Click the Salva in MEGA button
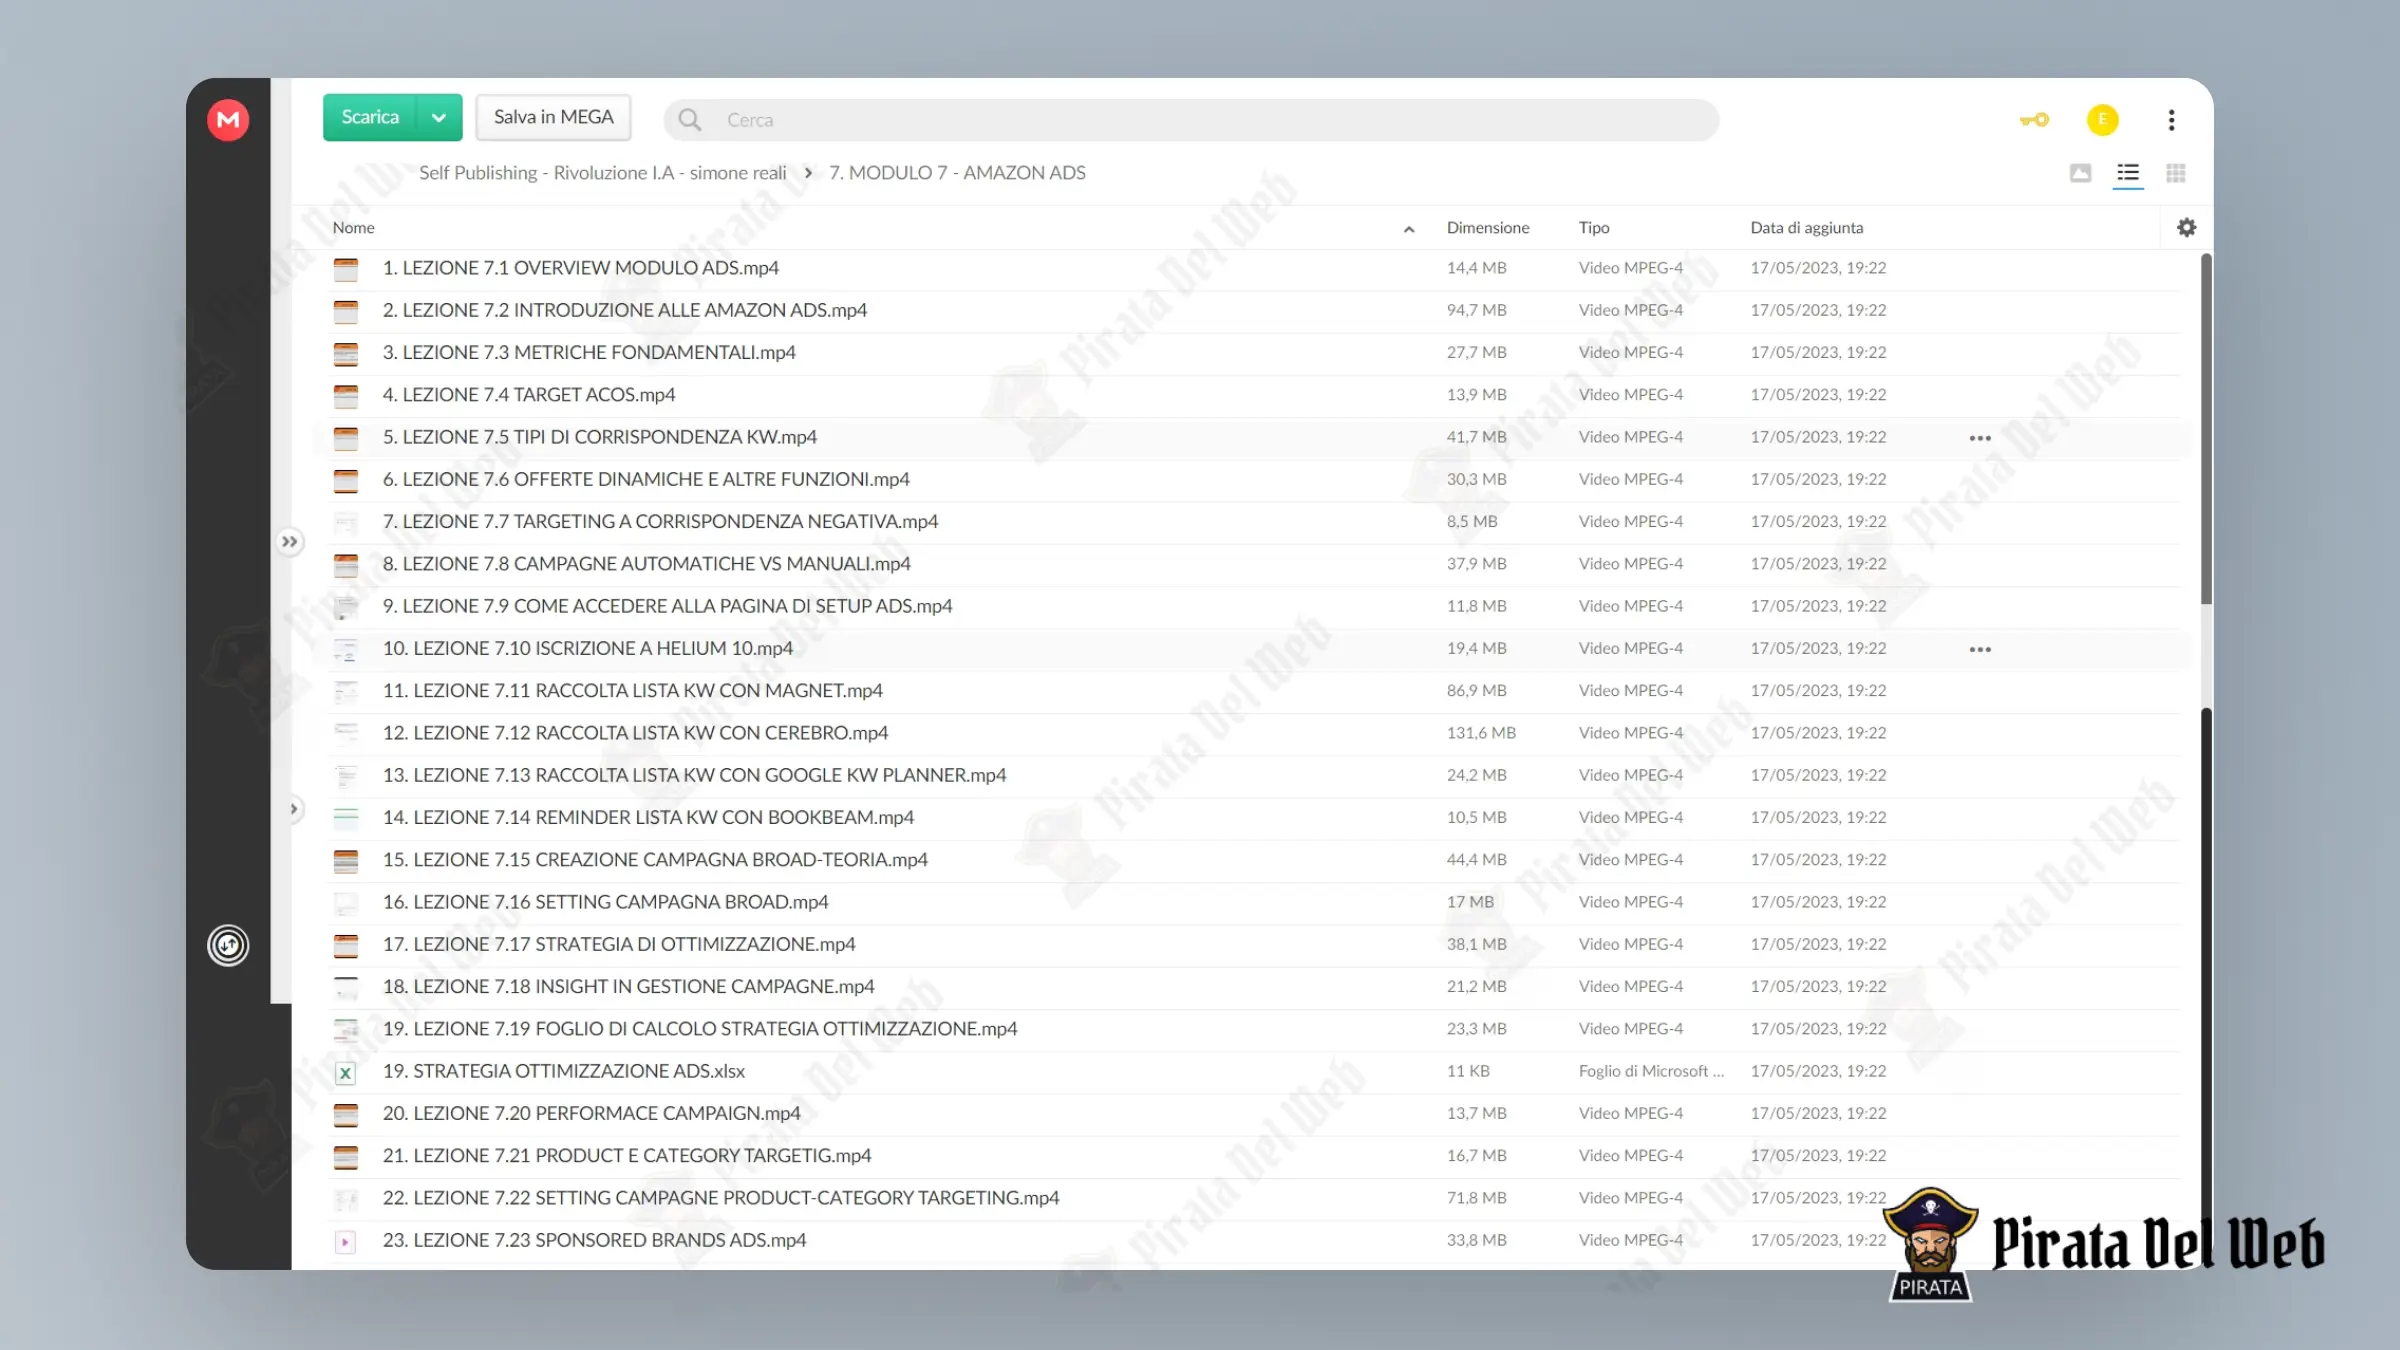The height and width of the screenshot is (1350, 2400). point(553,118)
